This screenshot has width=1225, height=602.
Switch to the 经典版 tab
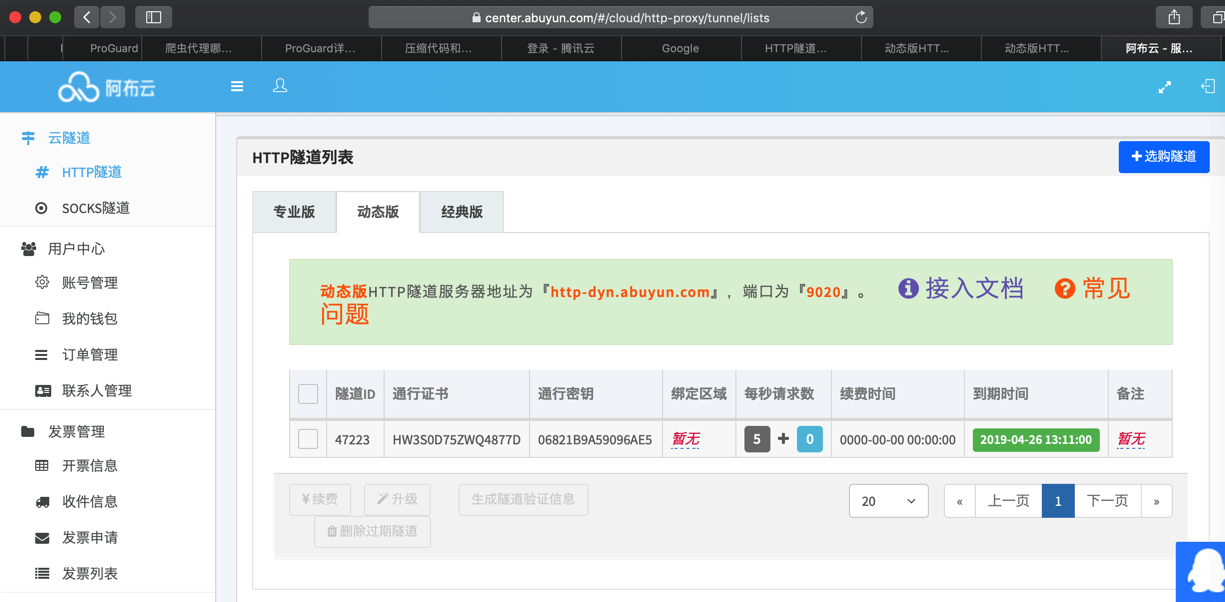coord(462,212)
